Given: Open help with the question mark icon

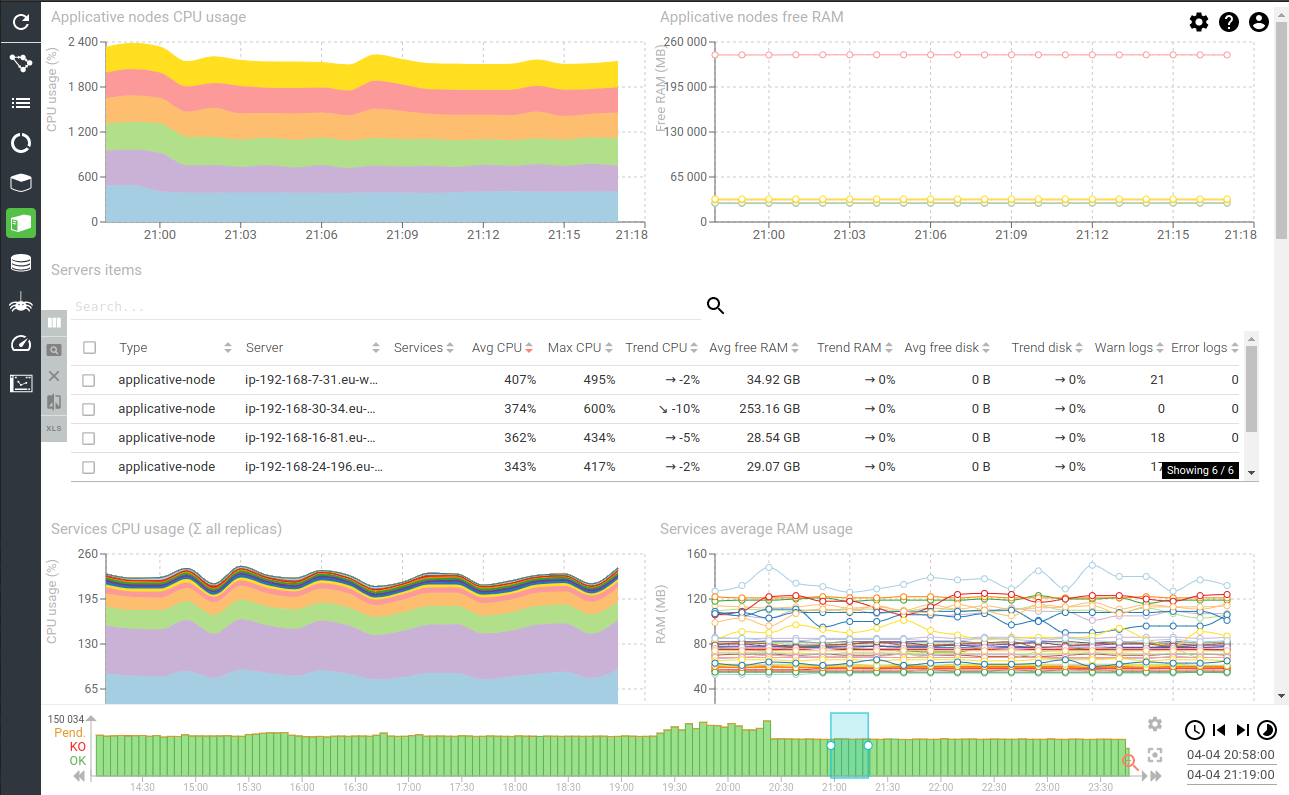Looking at the screenshot, I should point(1229,22).
